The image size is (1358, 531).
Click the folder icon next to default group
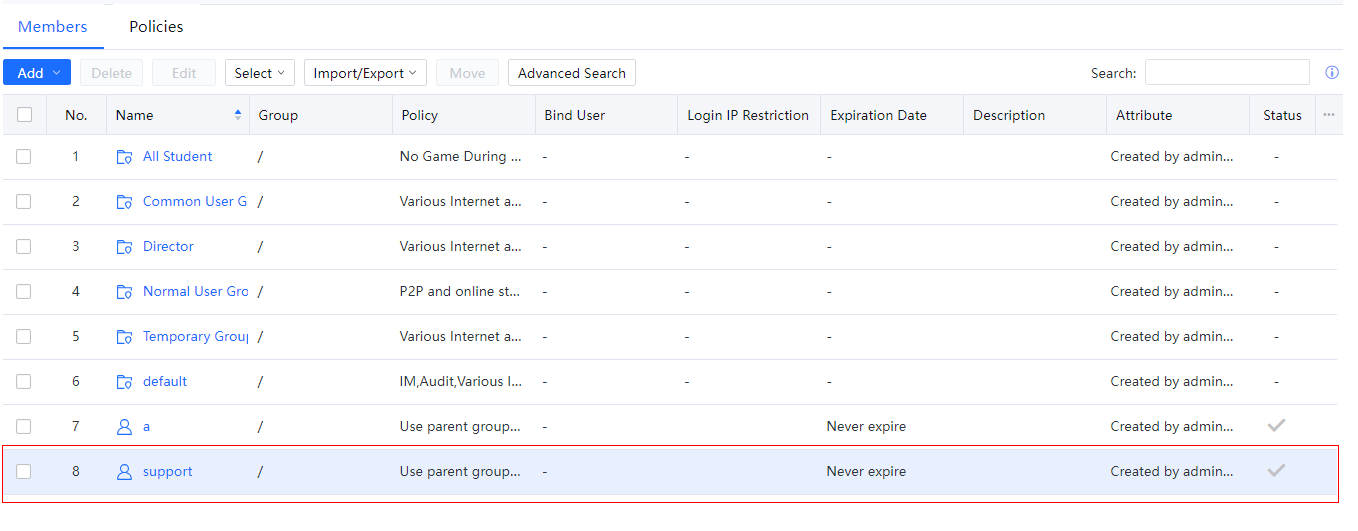124,382
